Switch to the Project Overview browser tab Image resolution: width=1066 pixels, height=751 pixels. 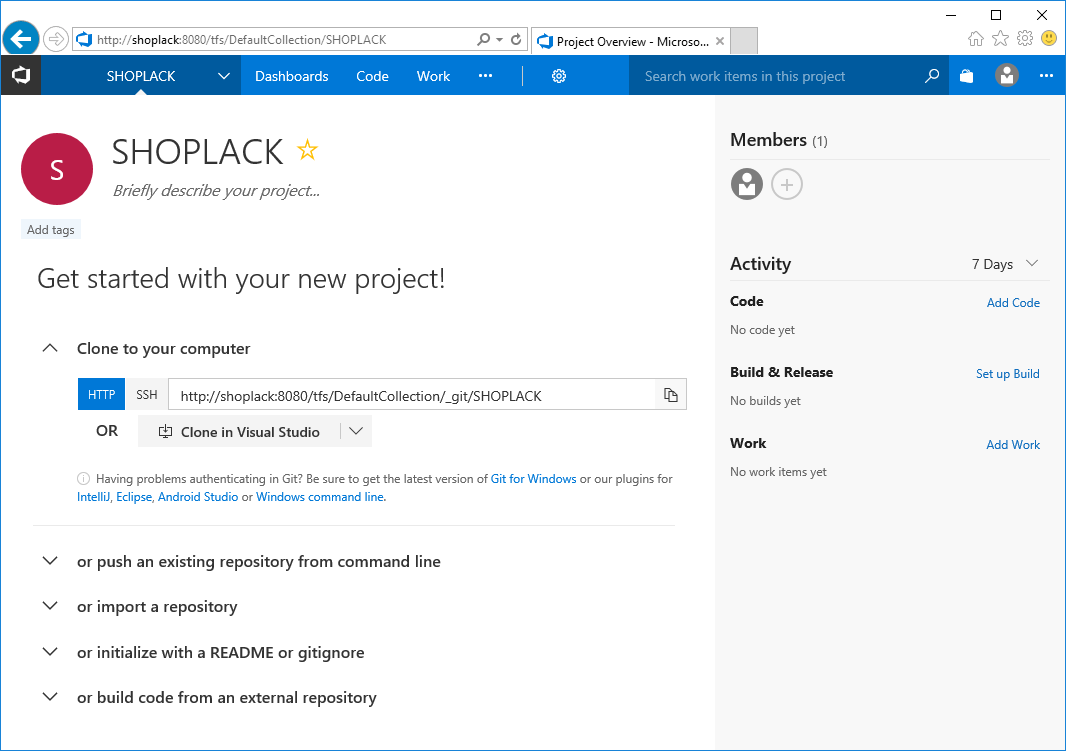tap(630, 41)
